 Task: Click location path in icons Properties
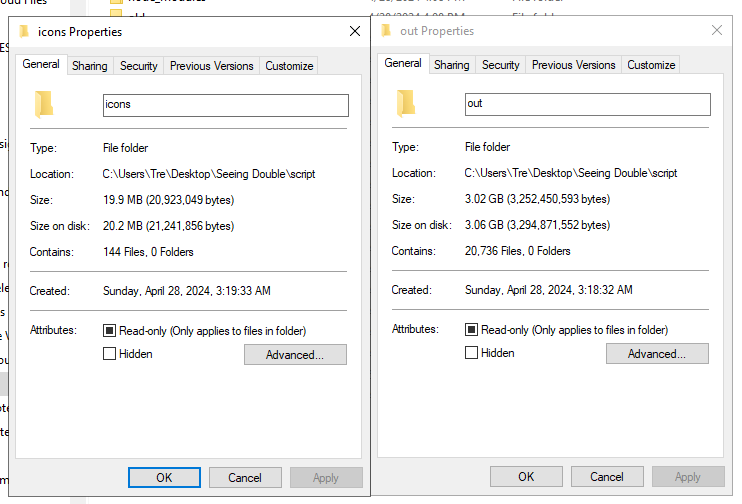coord(209,174)
